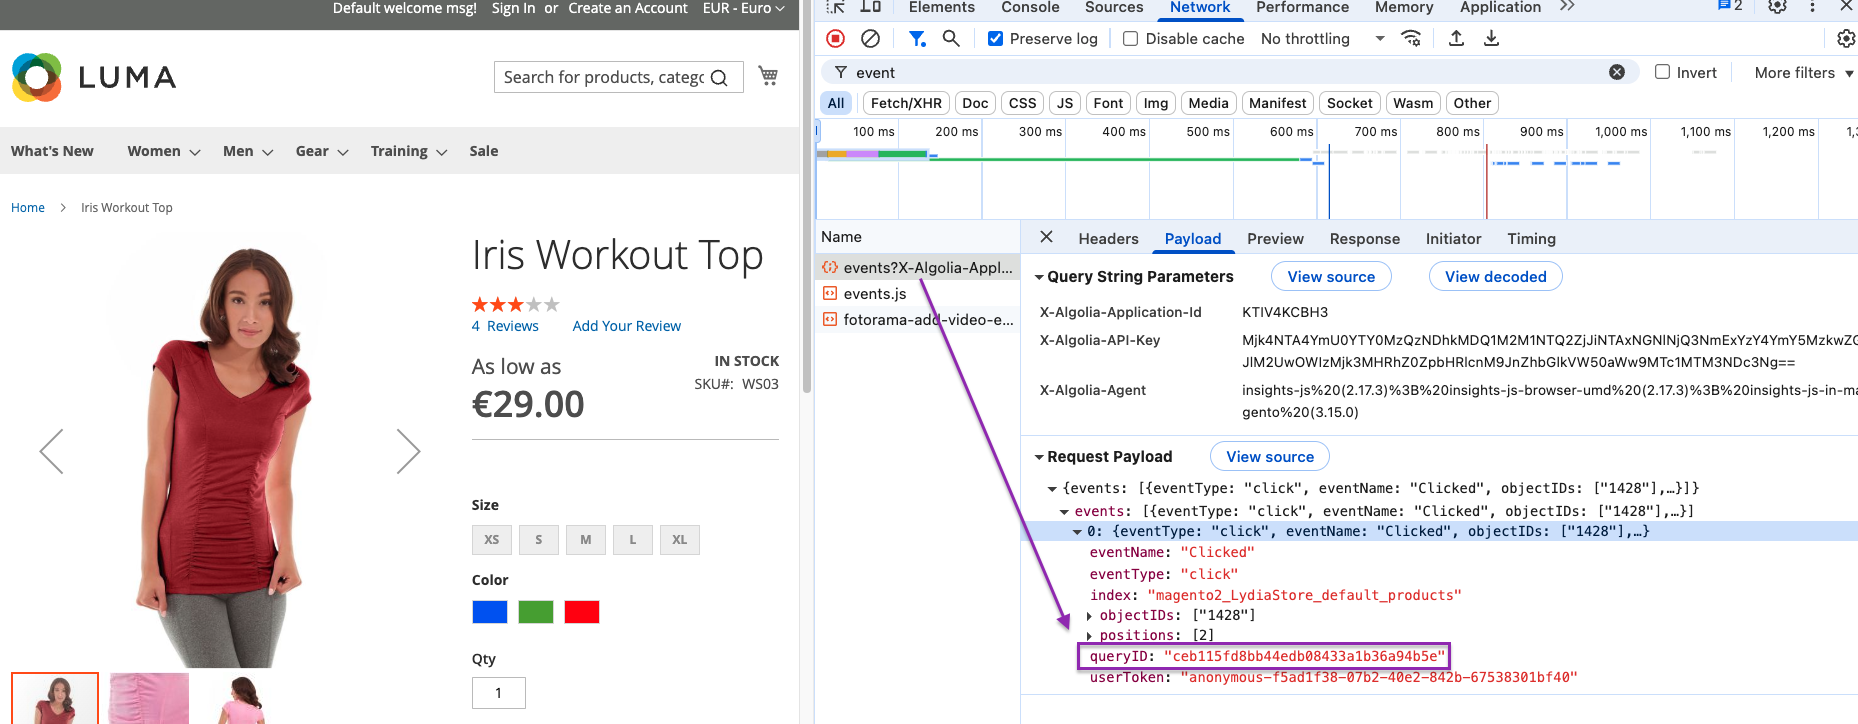This screenshot has width=1858, height=724.
Task: Click the Qty input field
Action: tap(499, 693)
